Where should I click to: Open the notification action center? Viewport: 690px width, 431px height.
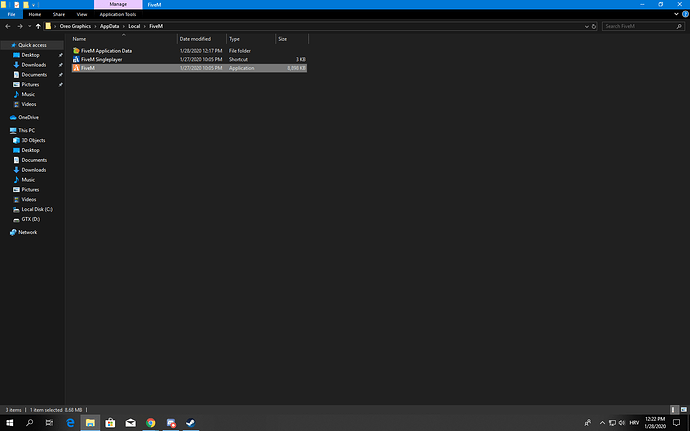pyautogui.click(x=677, y=423)
